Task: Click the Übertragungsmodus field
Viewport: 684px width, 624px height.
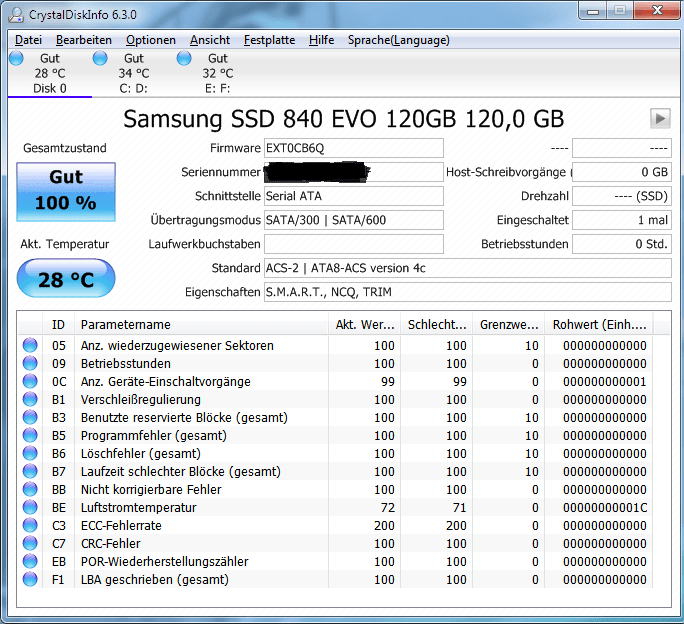Action: click(354, 220)
